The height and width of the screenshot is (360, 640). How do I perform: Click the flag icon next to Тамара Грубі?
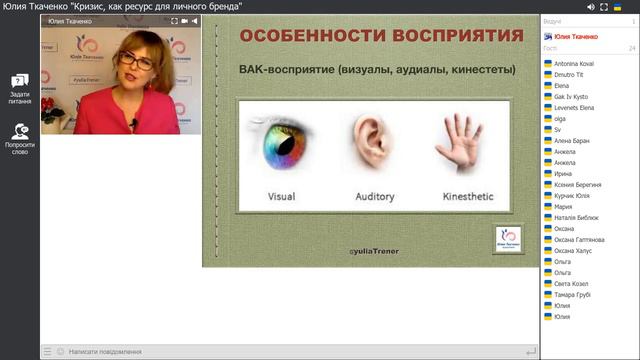coord(548,295)
